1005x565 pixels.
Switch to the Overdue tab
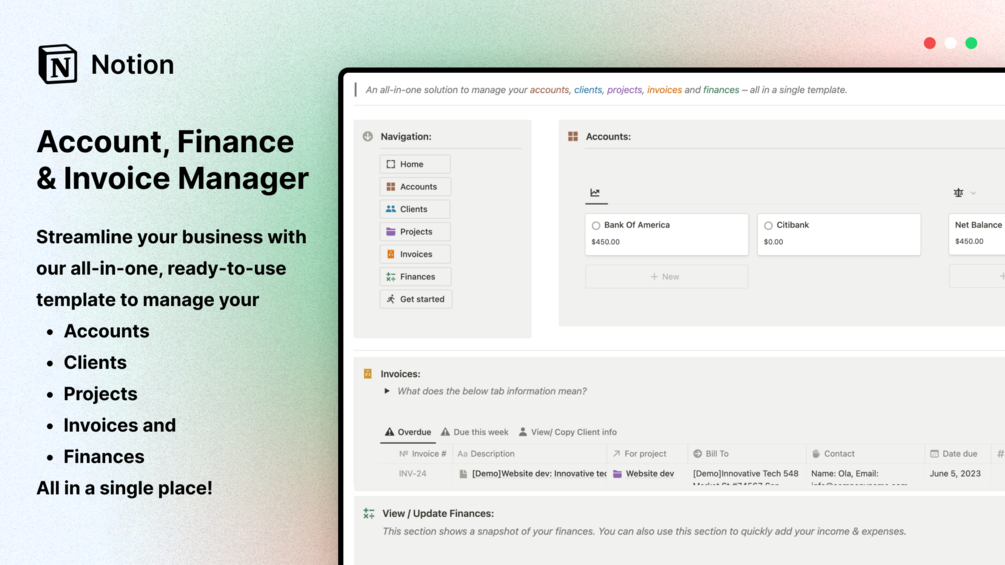pyautogui.click(x=408, y=432)
